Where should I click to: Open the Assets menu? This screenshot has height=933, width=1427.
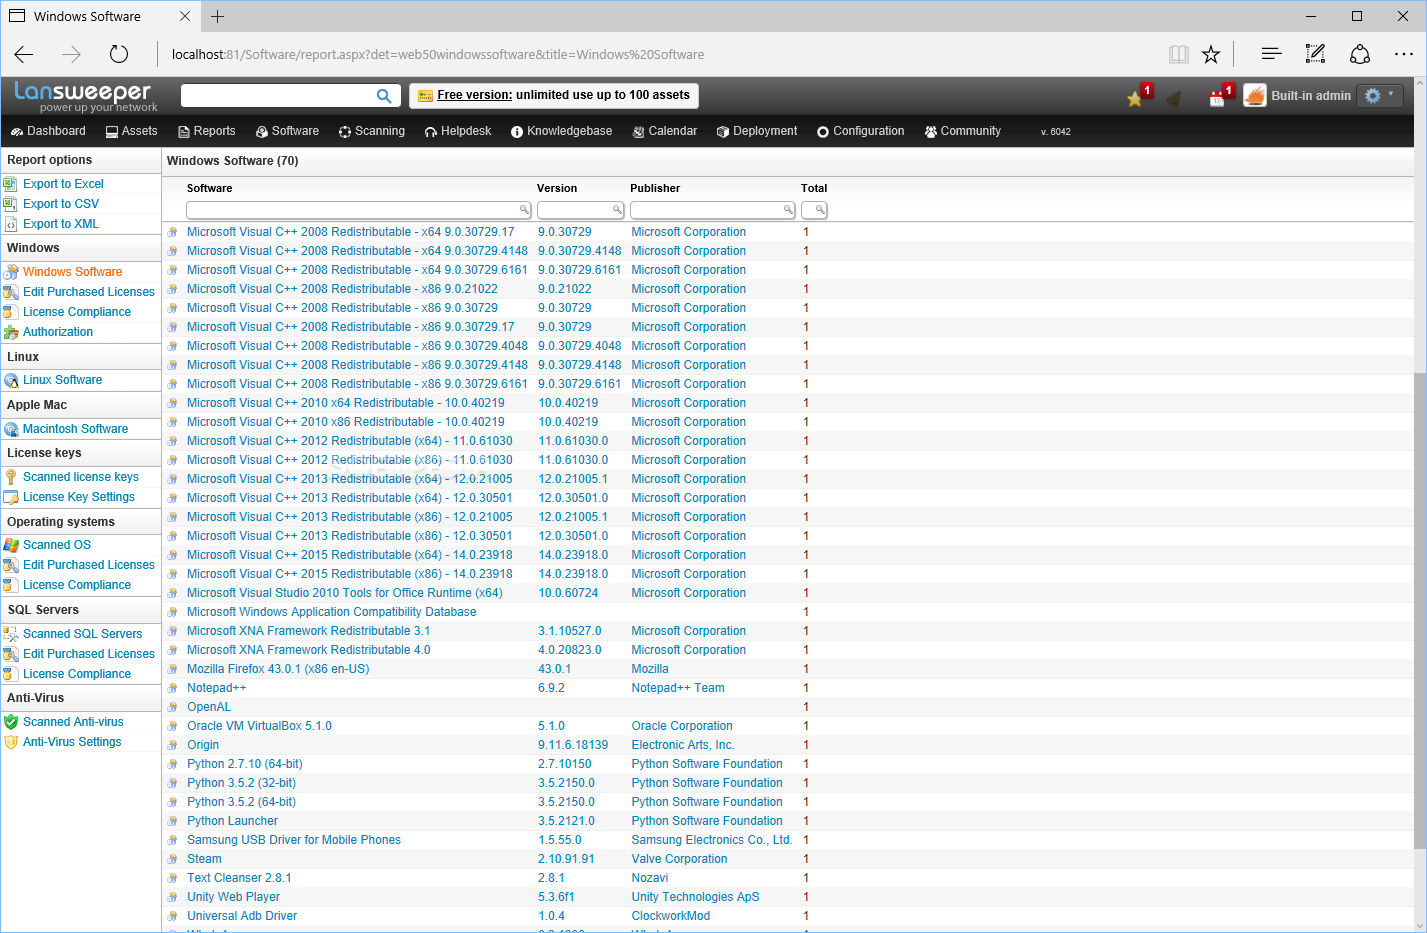pos(131,131)
